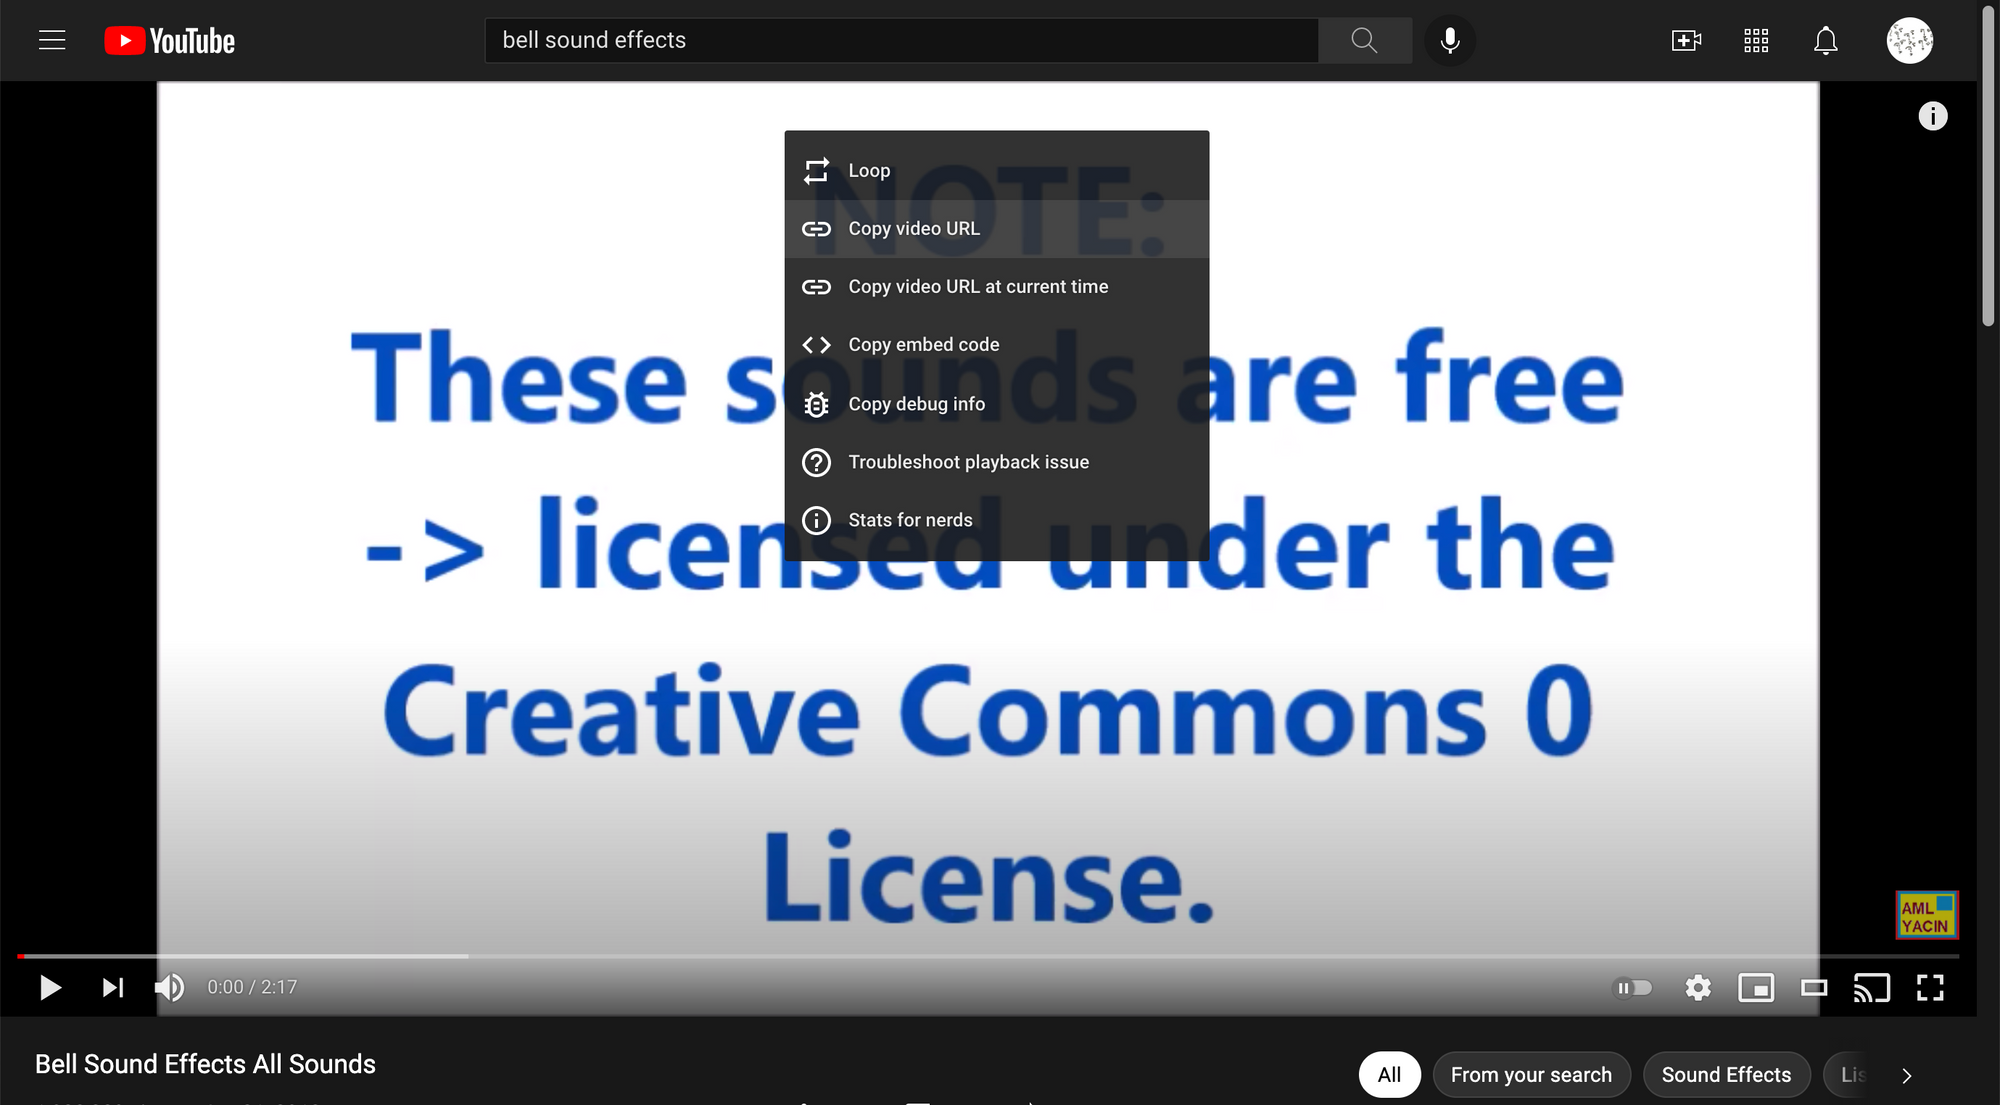This screenshot has height=1105, width=2000.
Task: Open the Create video icon
Action: coord(1686,40)
